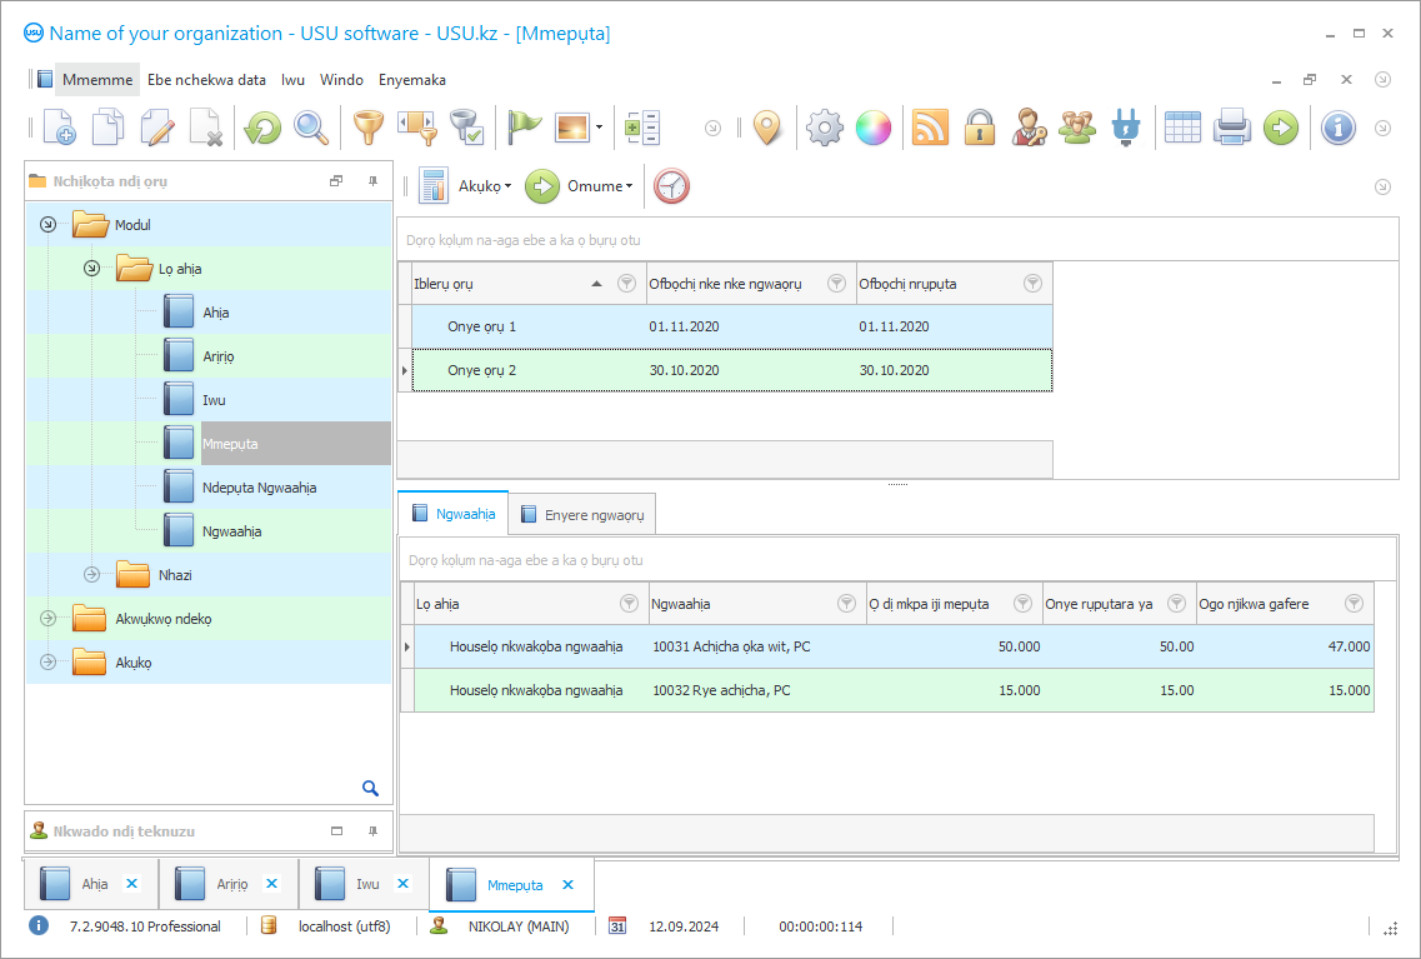Click the green refresh arrow icon
The height and width of the screenshot is (959, 1421).
point(263,127)
